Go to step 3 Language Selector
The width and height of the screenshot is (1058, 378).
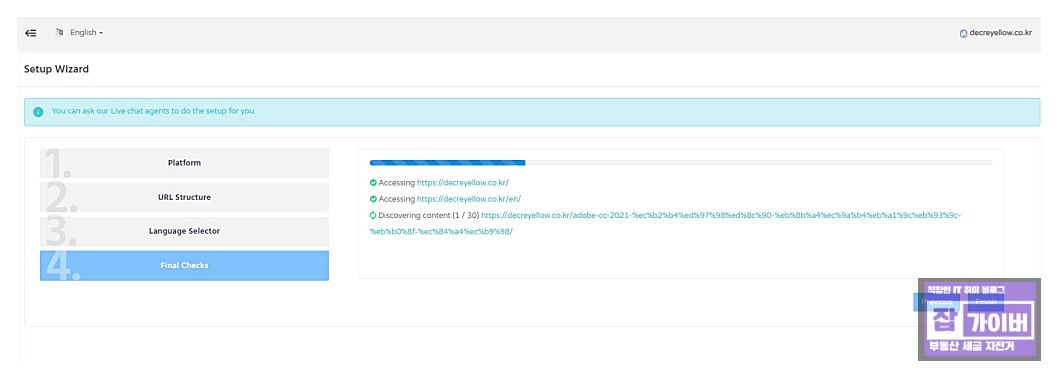(x=184, y=231)
